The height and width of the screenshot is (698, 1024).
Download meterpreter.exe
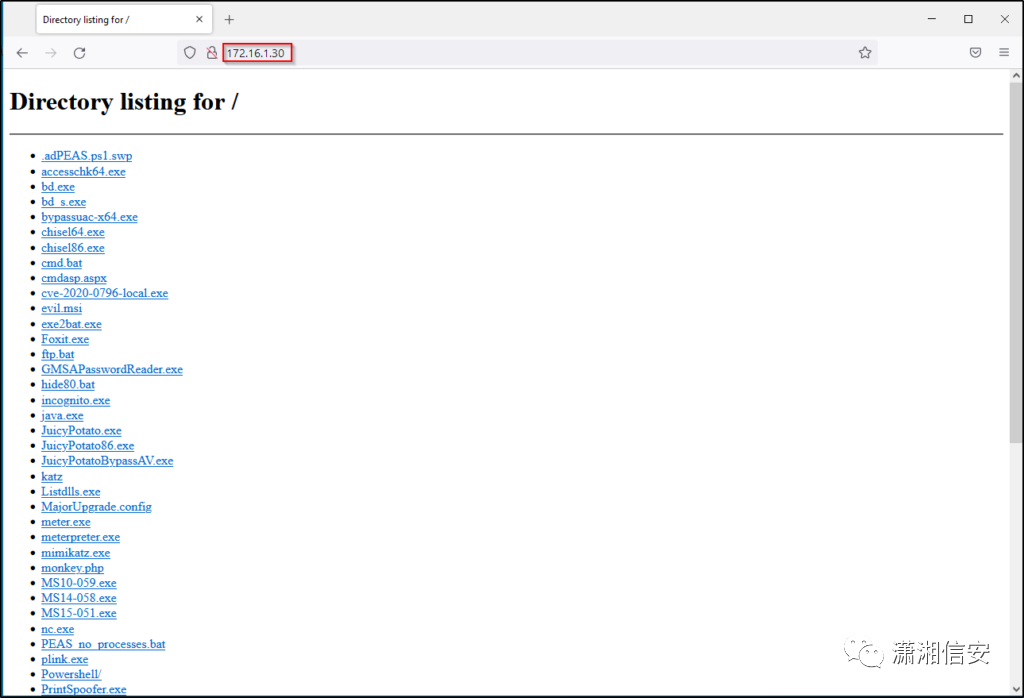coord(80,537)
